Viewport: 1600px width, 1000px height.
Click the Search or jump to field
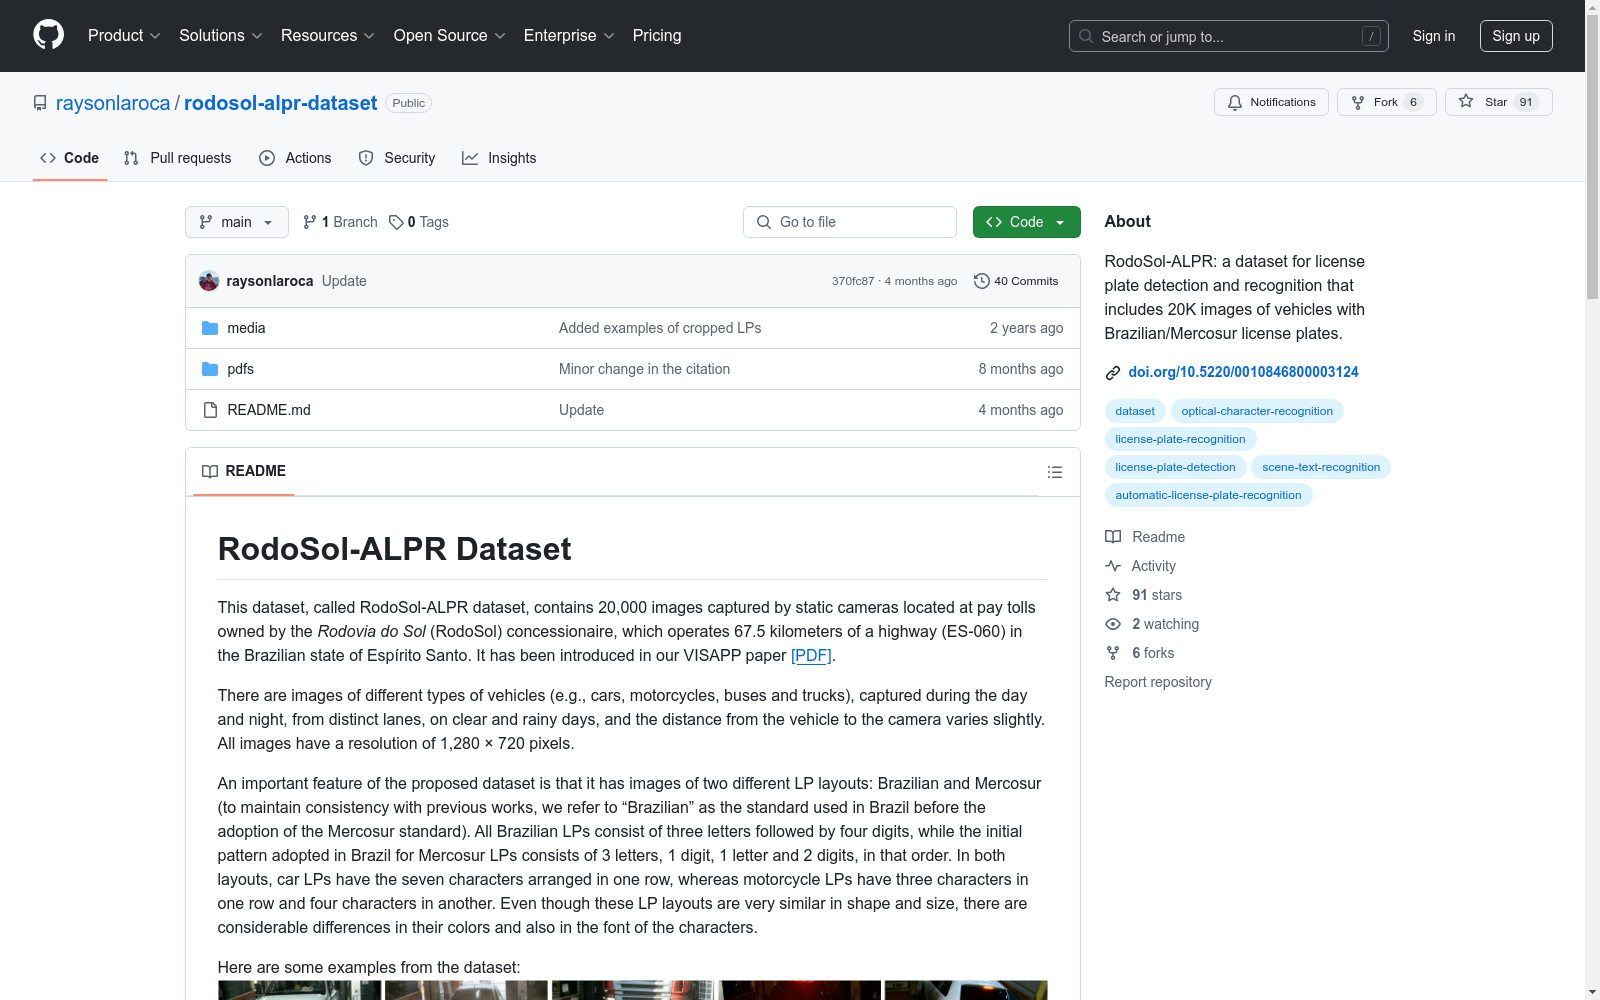point(1229,36)
